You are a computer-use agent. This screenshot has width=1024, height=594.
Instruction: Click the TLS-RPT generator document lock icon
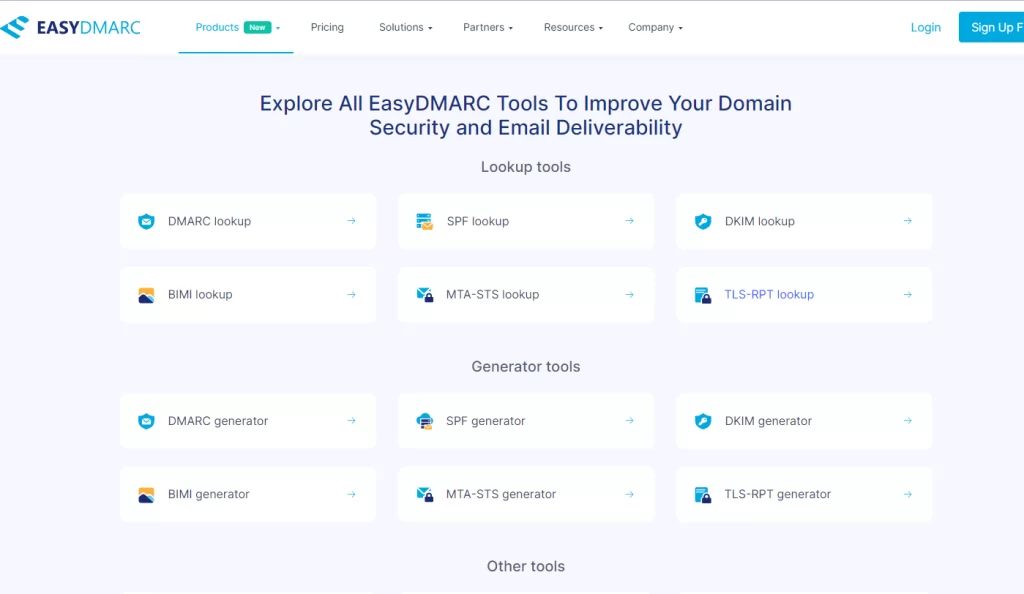pos(703,495)
